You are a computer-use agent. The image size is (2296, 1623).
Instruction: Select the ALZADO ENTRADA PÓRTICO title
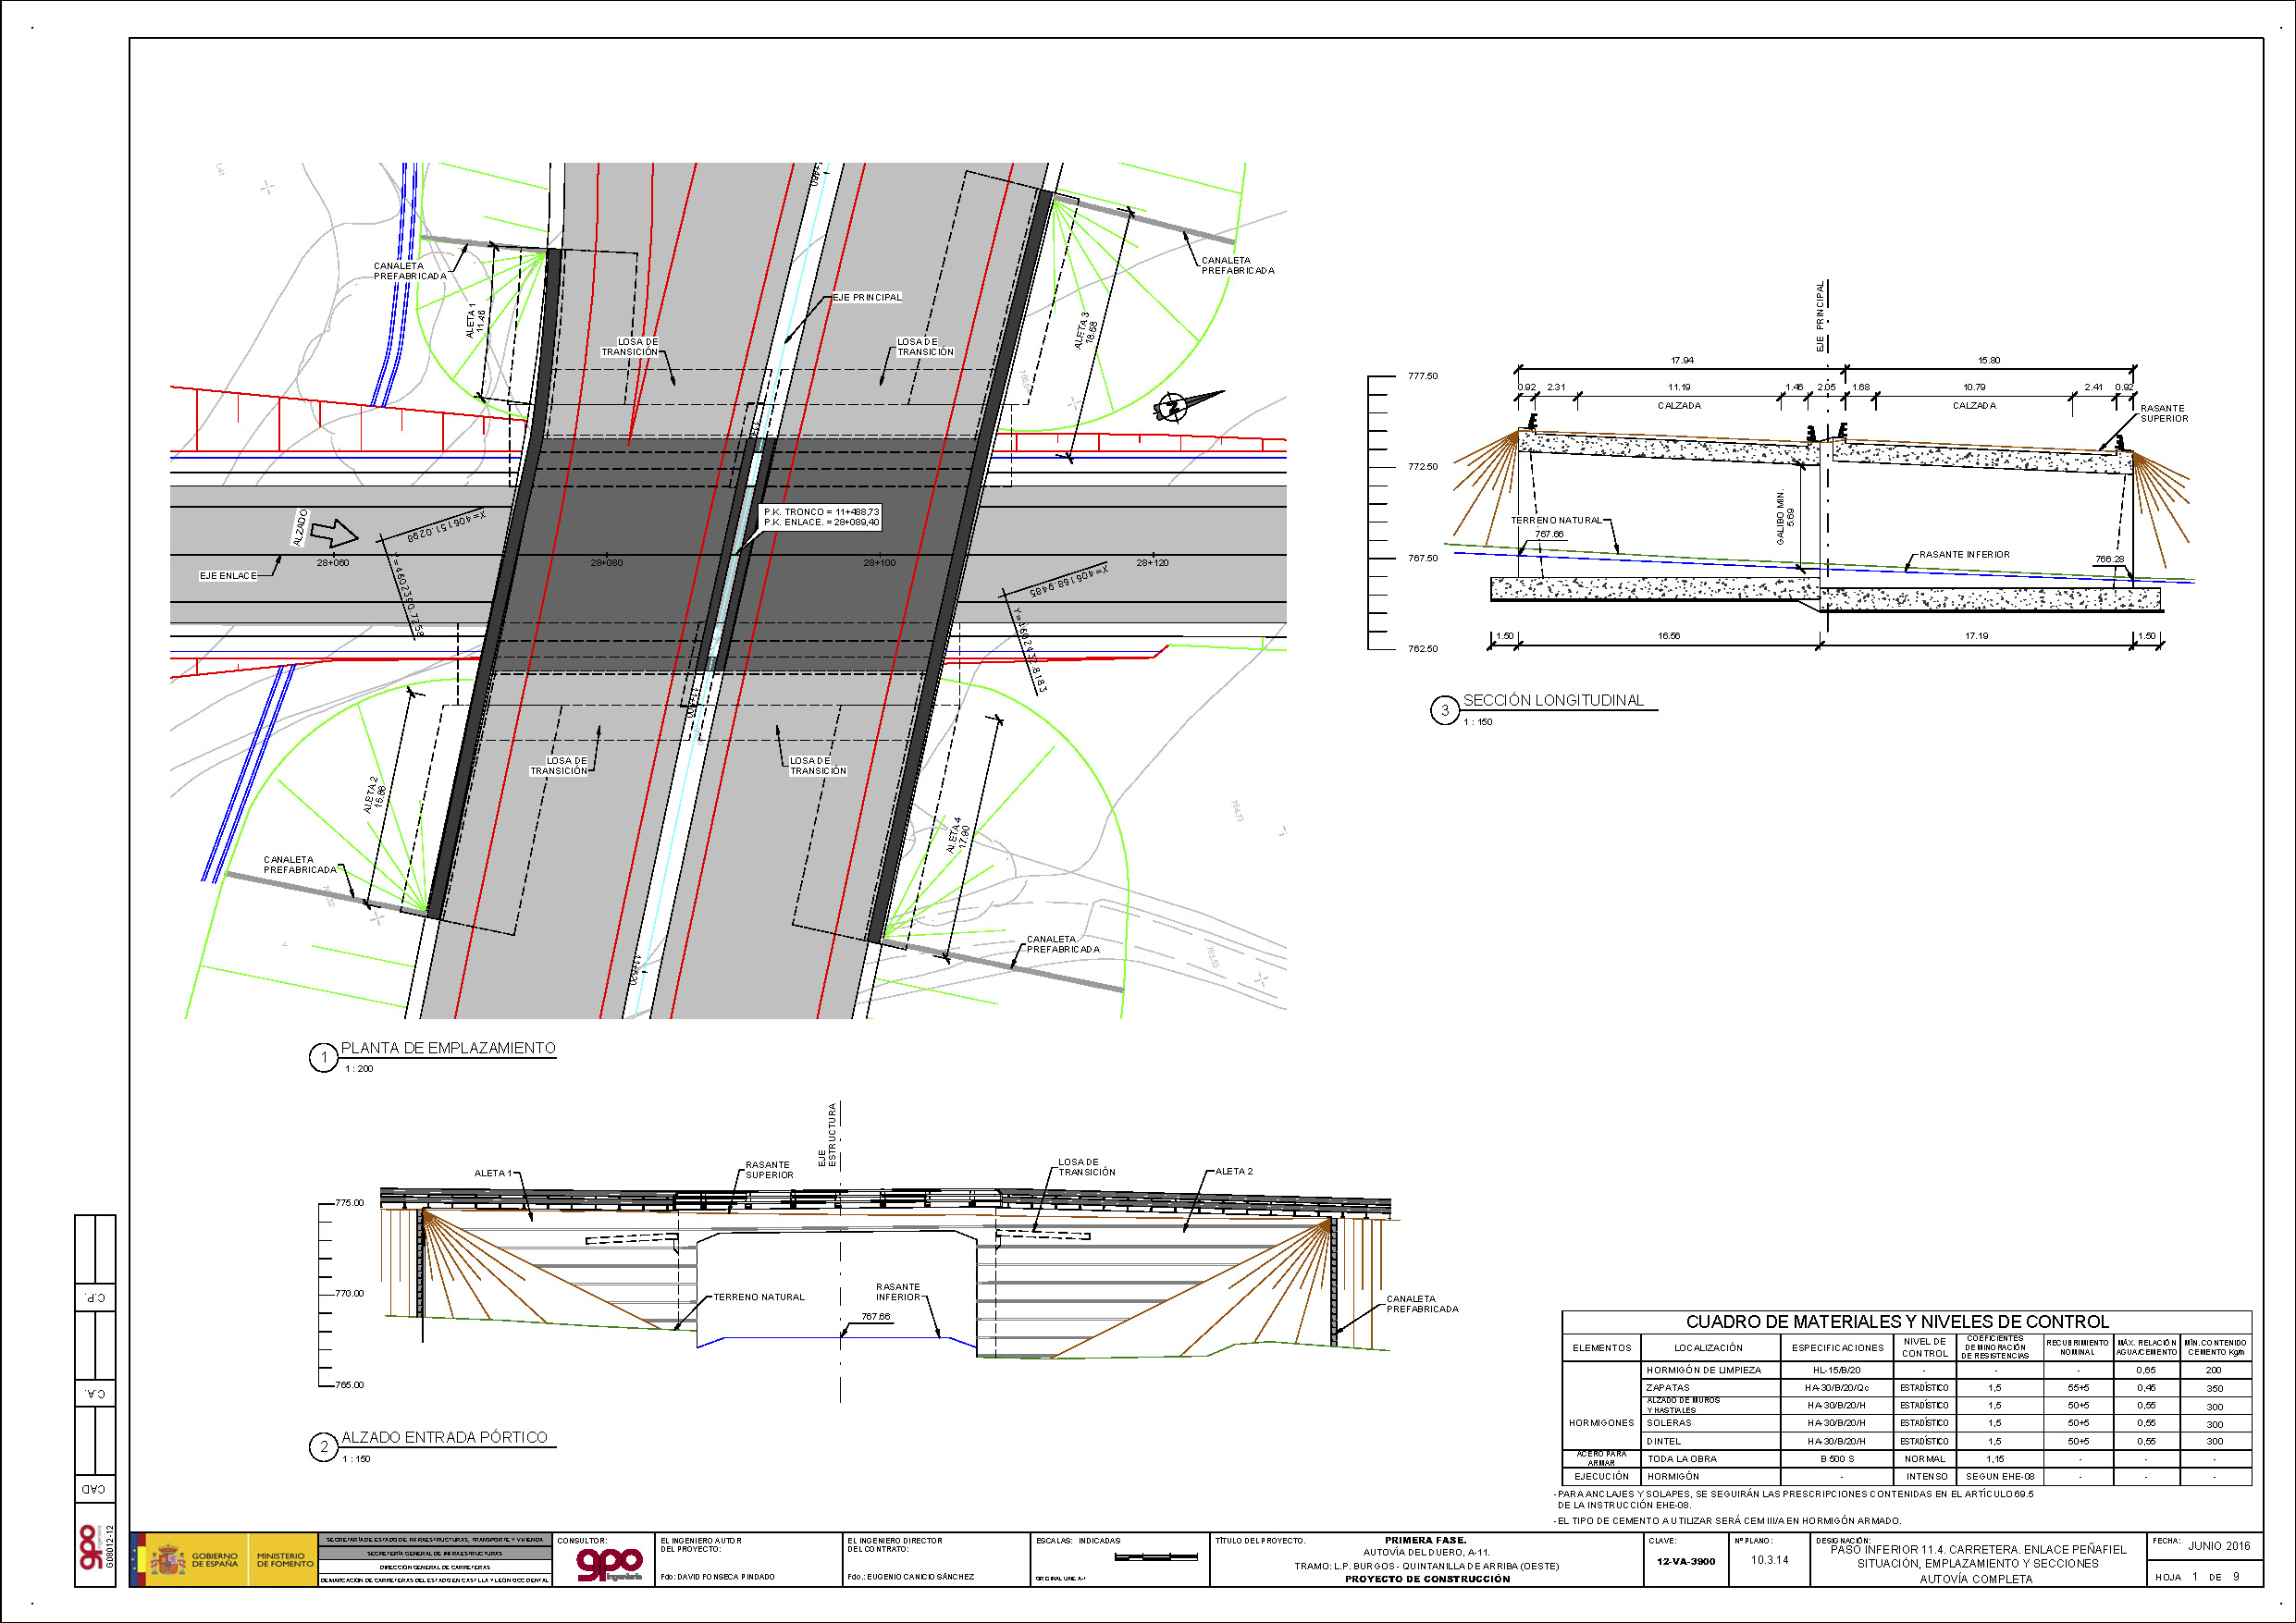point(445,1437)
